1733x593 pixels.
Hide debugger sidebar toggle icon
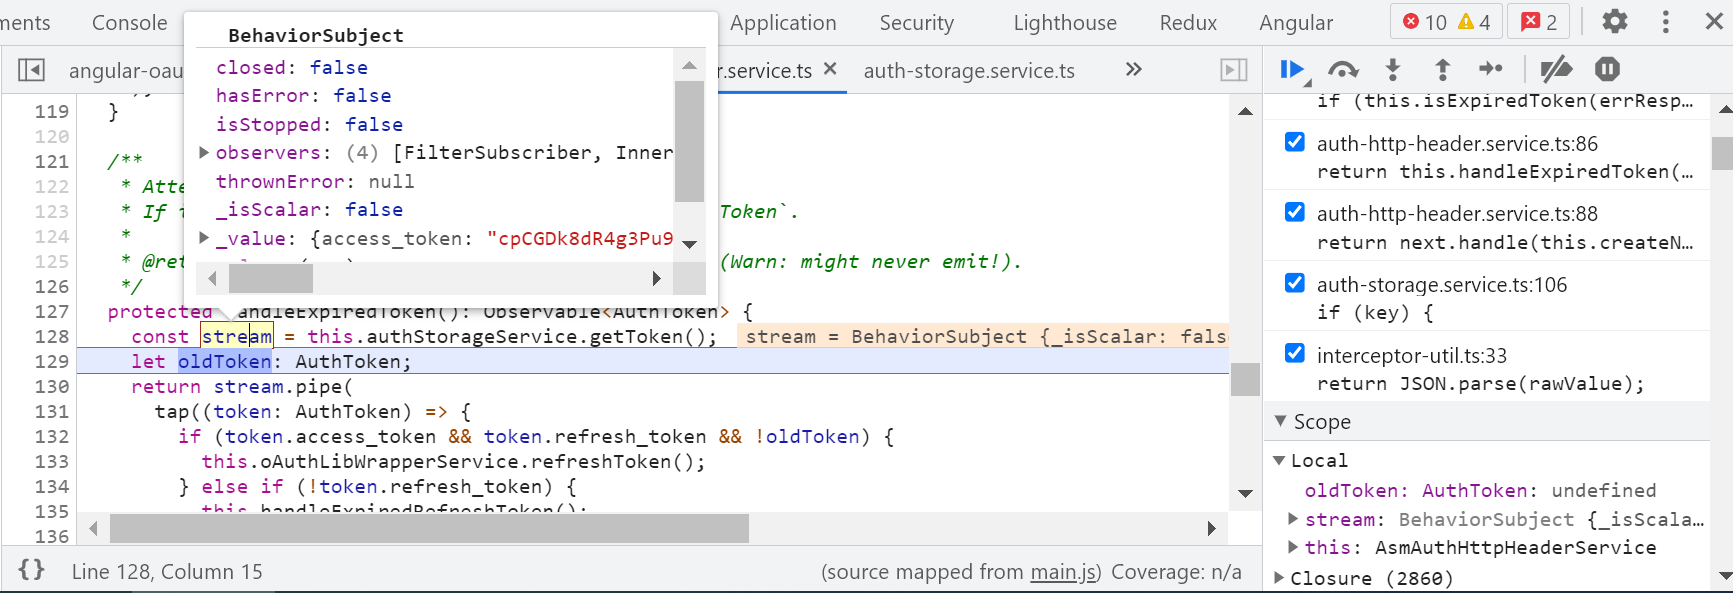coord(1234,70)
